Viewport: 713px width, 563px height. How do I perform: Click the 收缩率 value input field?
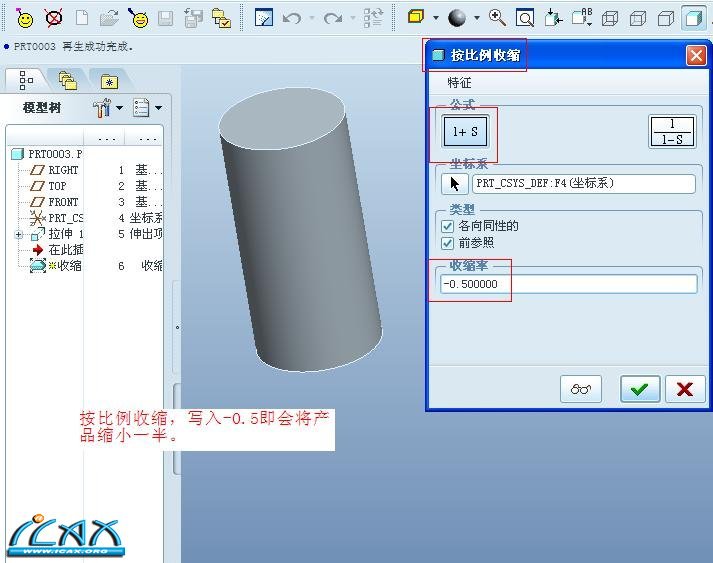[x=568, y=284]
